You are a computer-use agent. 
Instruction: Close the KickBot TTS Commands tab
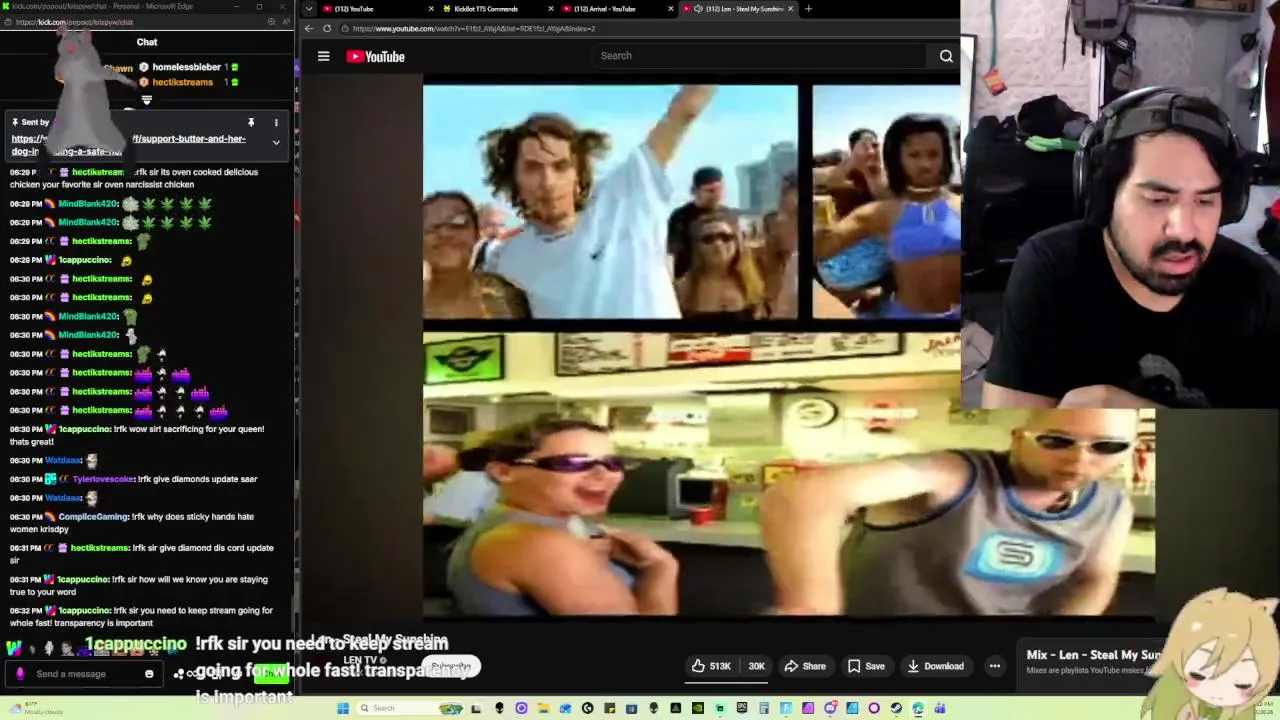(550, 9)
